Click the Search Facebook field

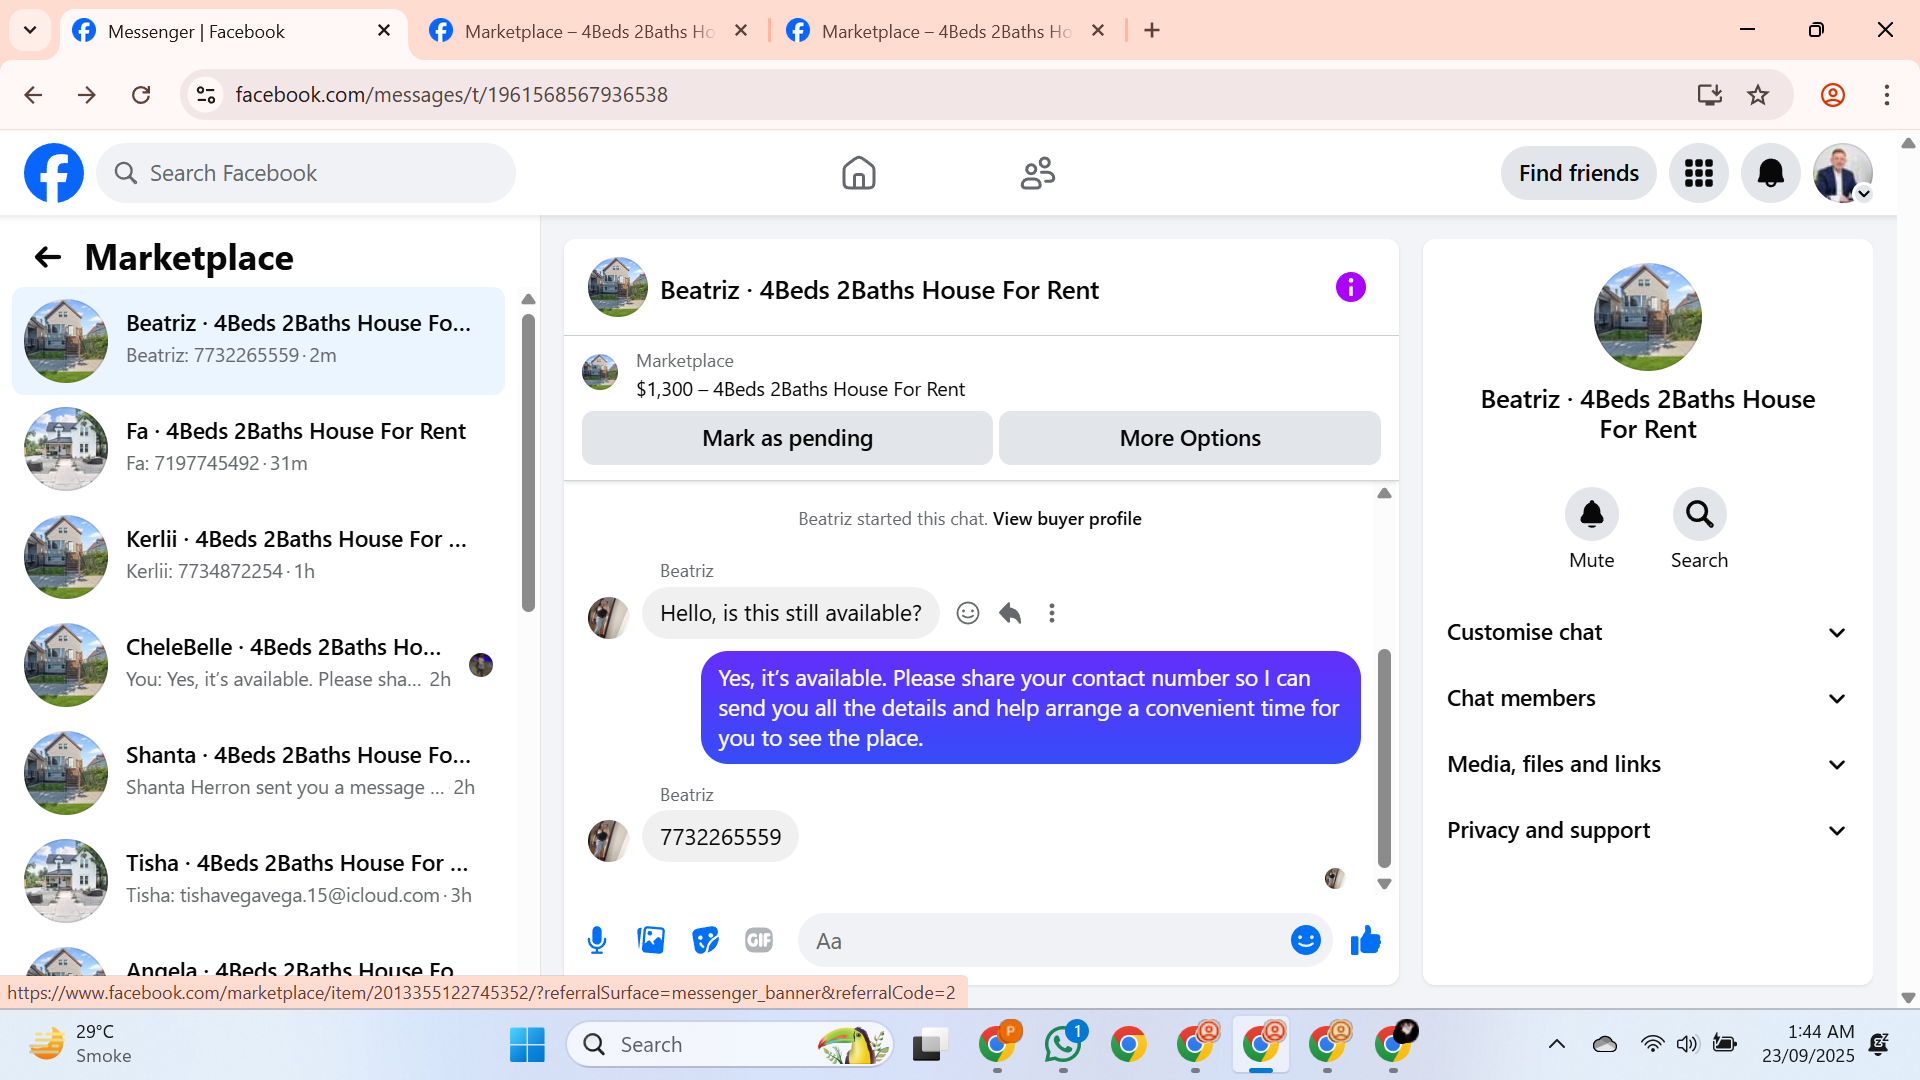pyautogui.click(x=306, y=173)
